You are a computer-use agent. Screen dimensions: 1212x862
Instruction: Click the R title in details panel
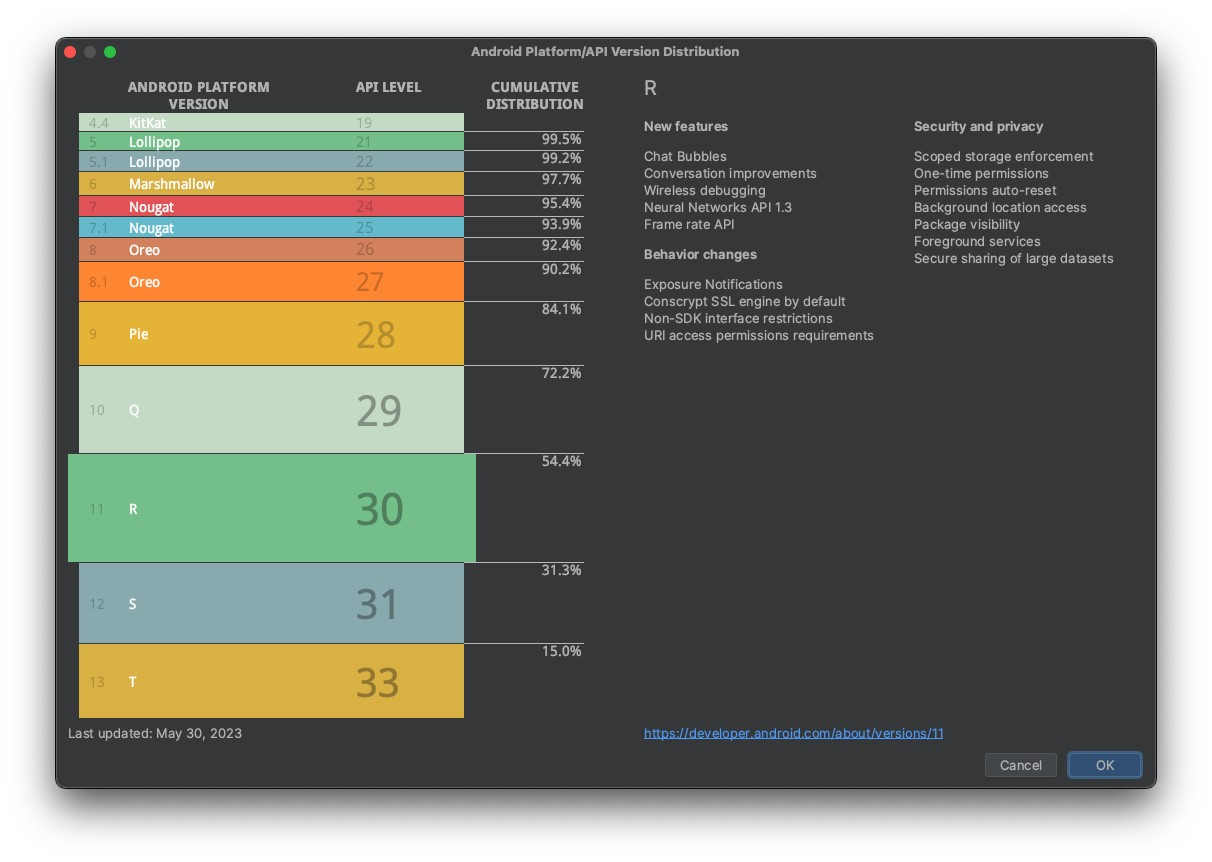point(650,88)
